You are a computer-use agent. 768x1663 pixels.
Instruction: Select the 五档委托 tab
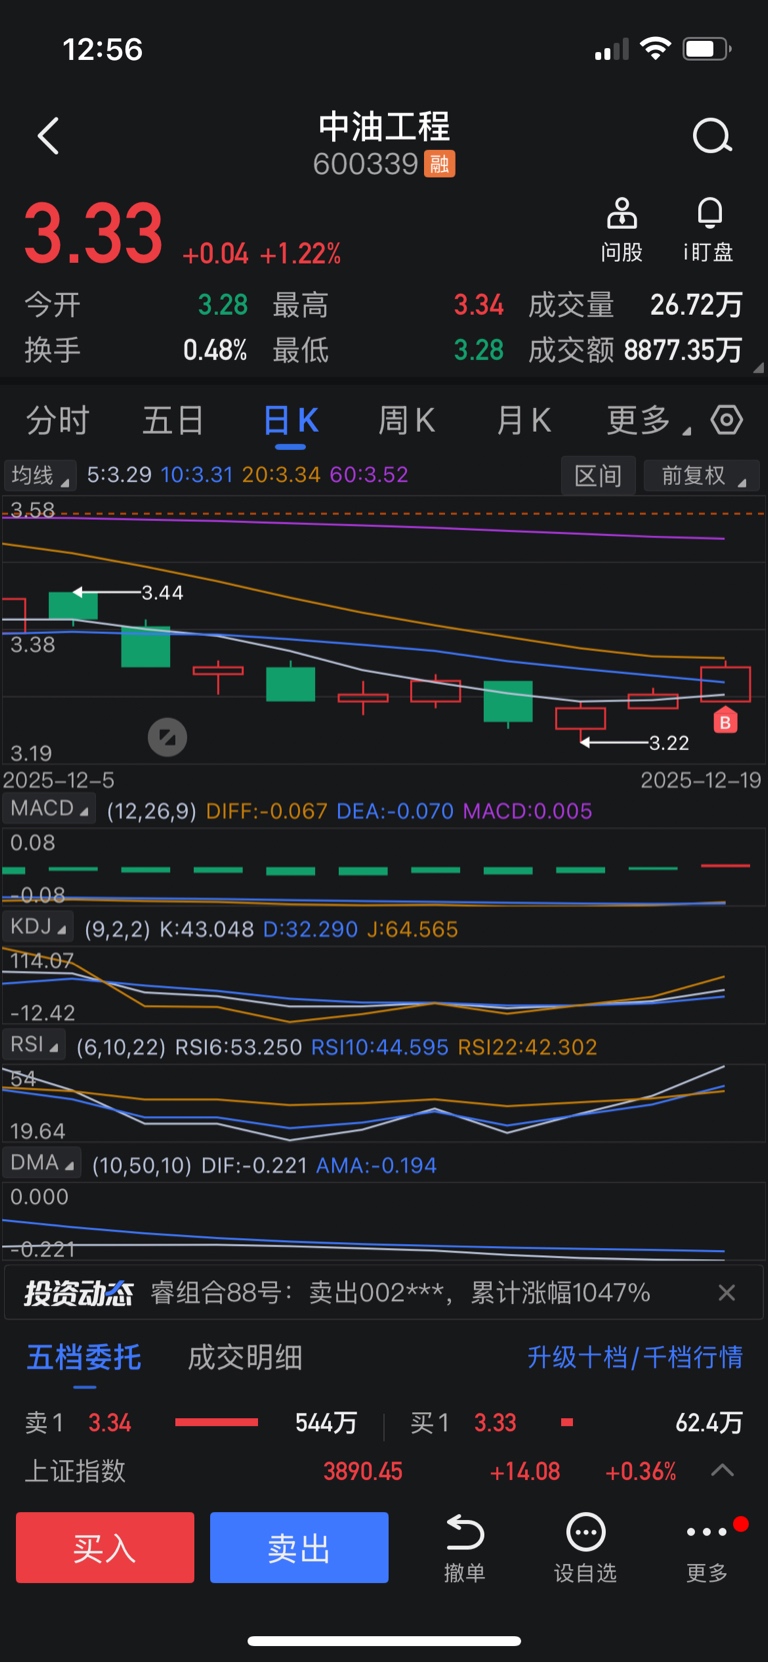(84, 1357)
